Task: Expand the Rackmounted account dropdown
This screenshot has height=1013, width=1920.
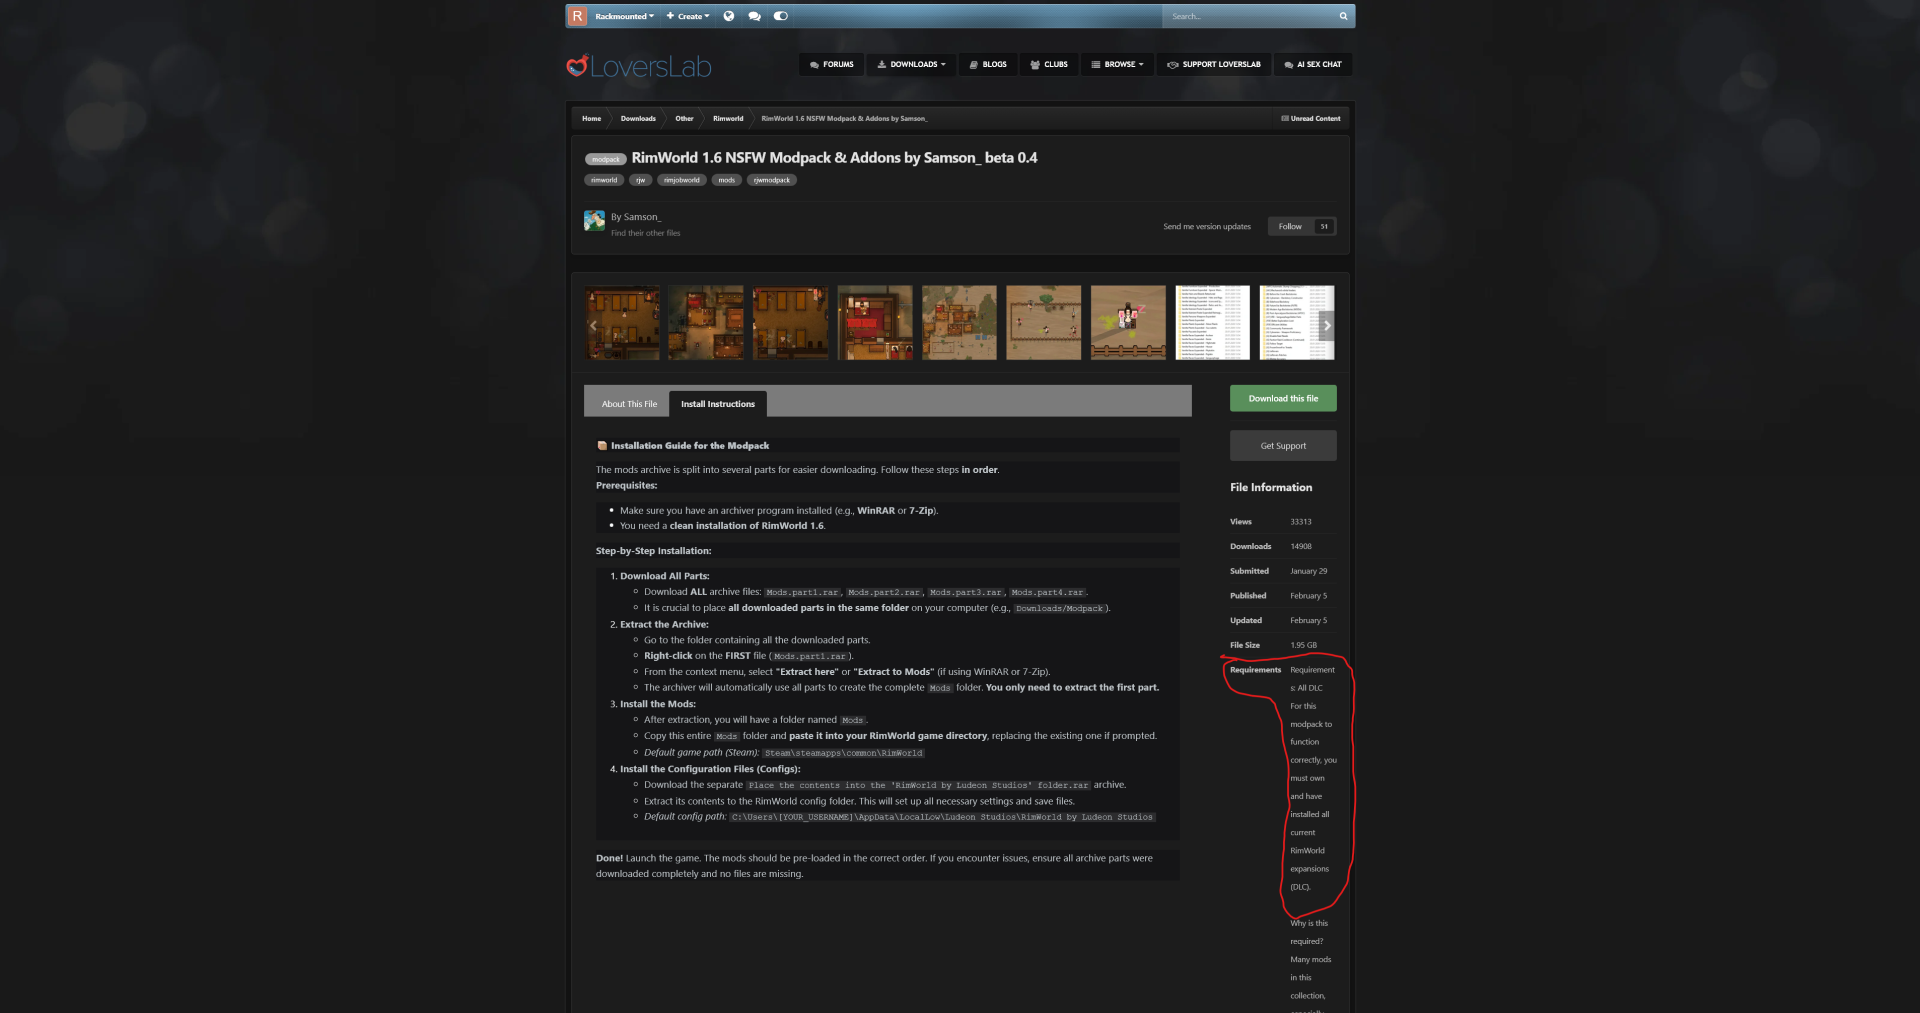Action: (x=624, y=16)
